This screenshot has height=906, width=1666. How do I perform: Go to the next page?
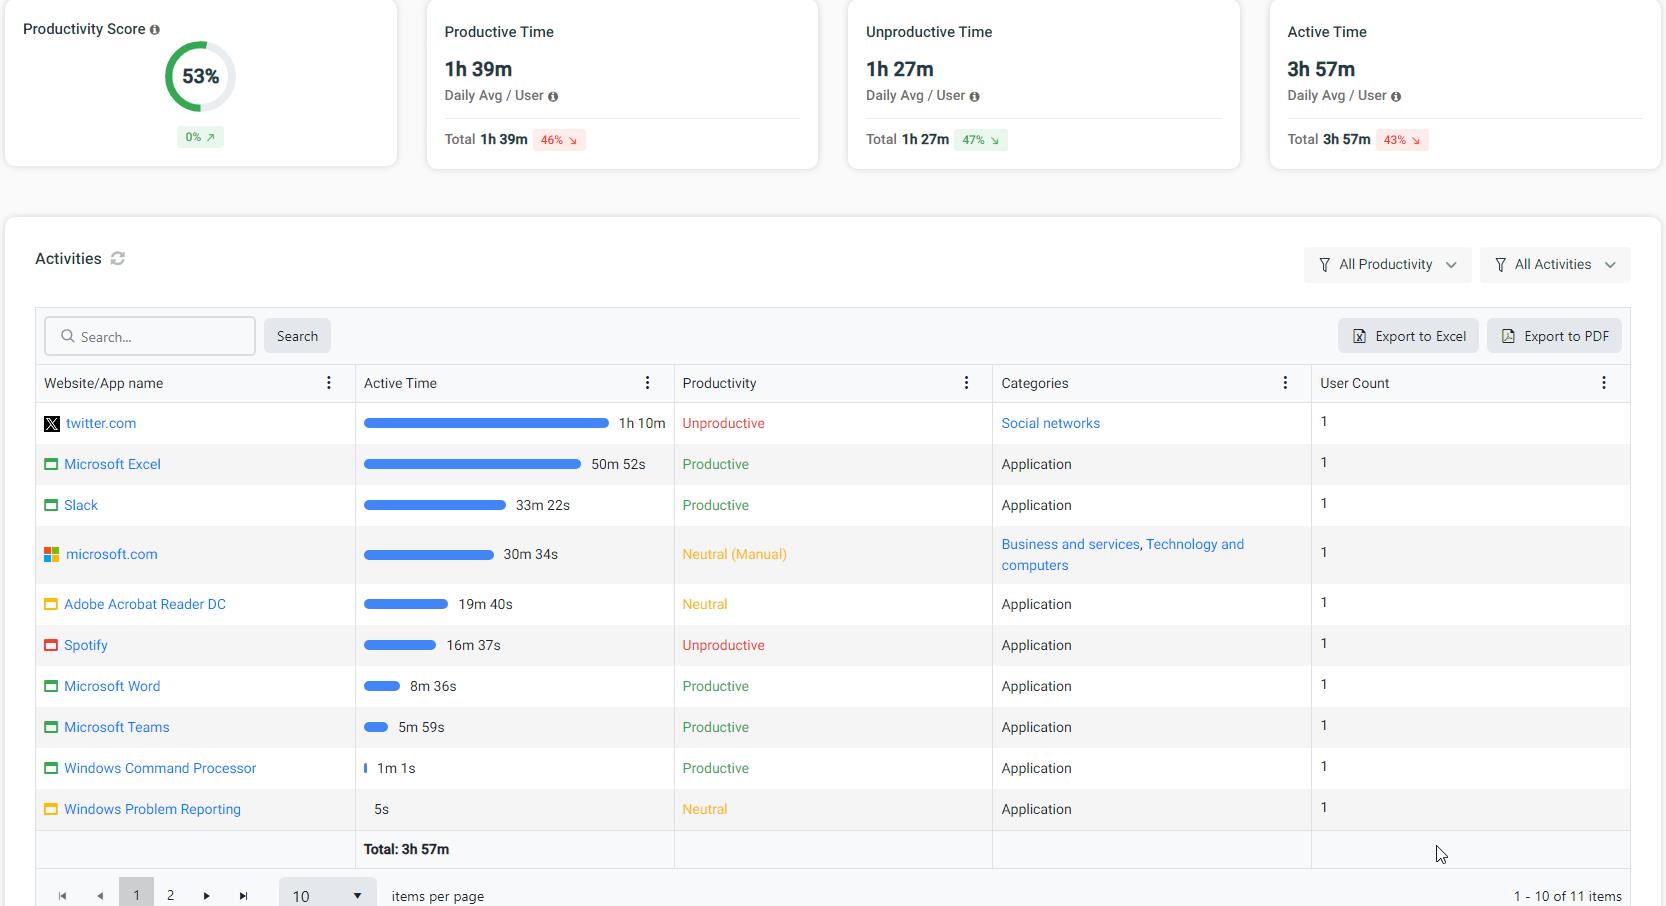click(207, 896)
